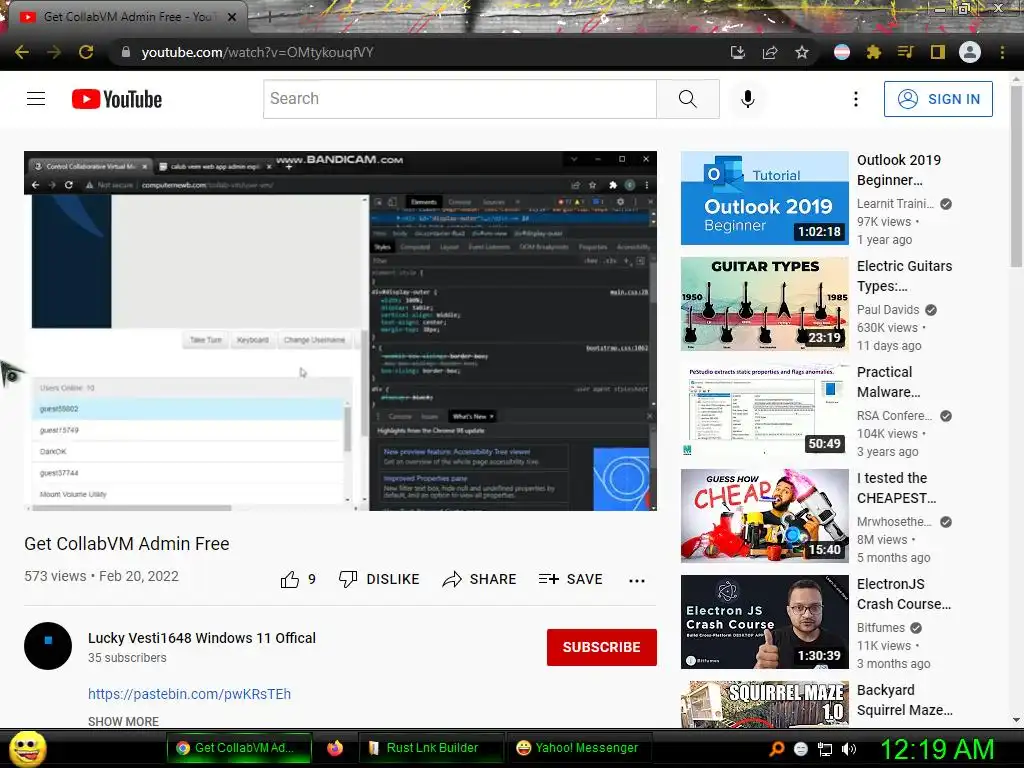
Task: Open Firefox from the taskbar
Action: [x=334, y=748]
